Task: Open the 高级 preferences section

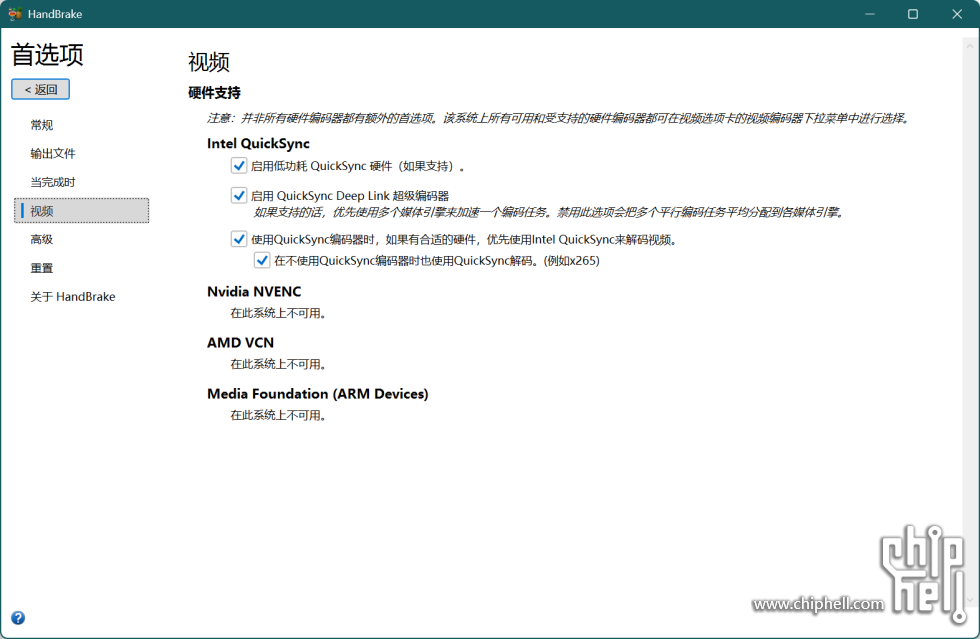Action: [x=42, y=239]
